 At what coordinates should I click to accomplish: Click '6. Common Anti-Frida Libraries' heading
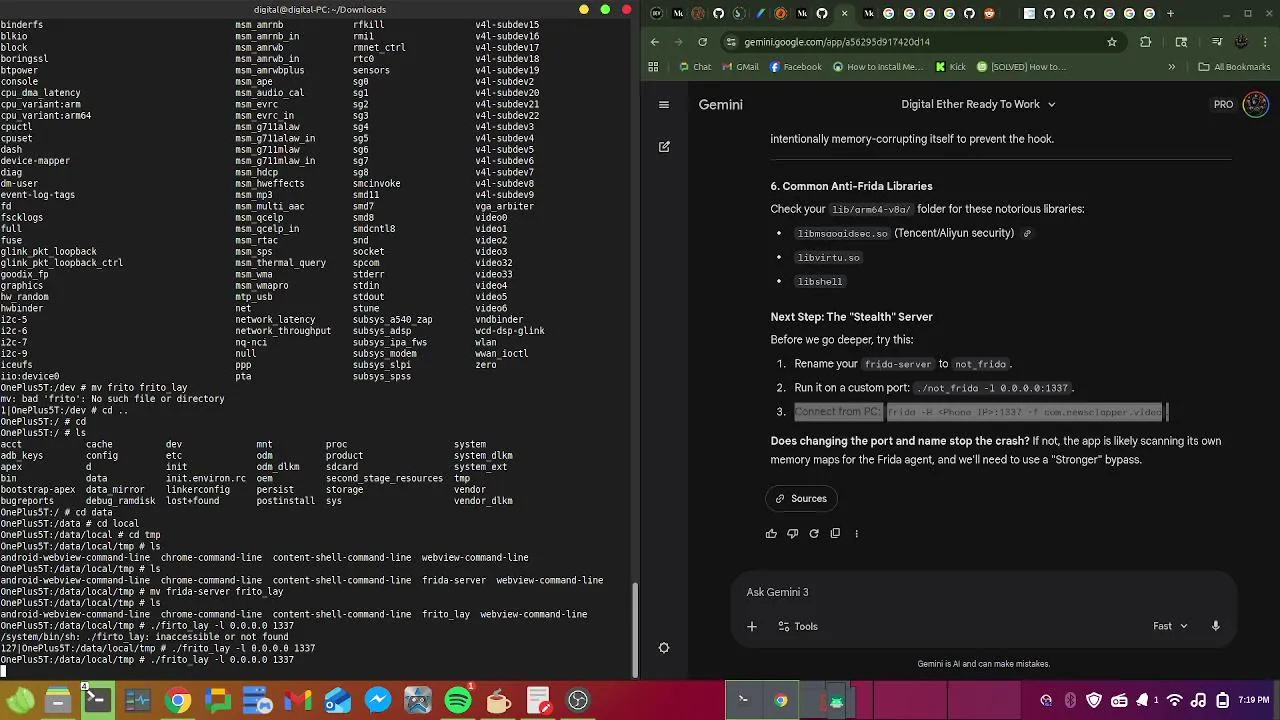coord(851,186)
